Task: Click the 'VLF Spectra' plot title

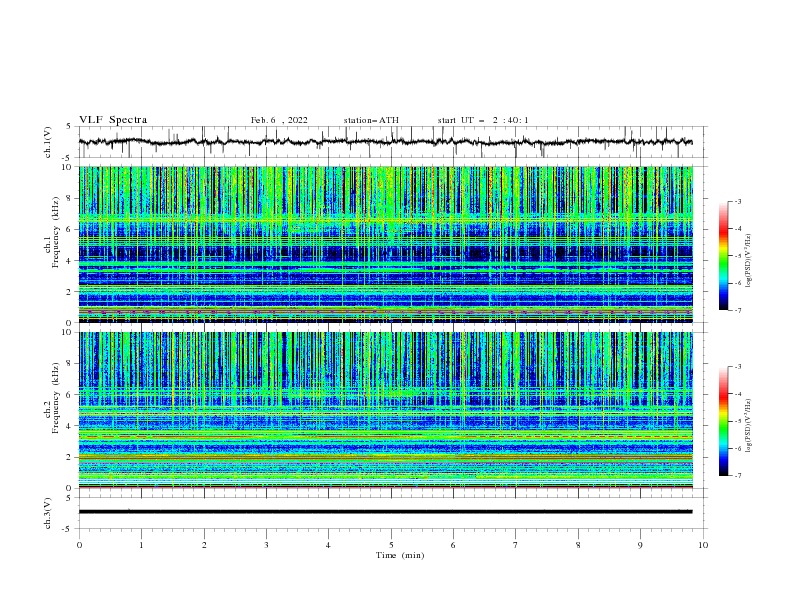Action: (113, 120)
